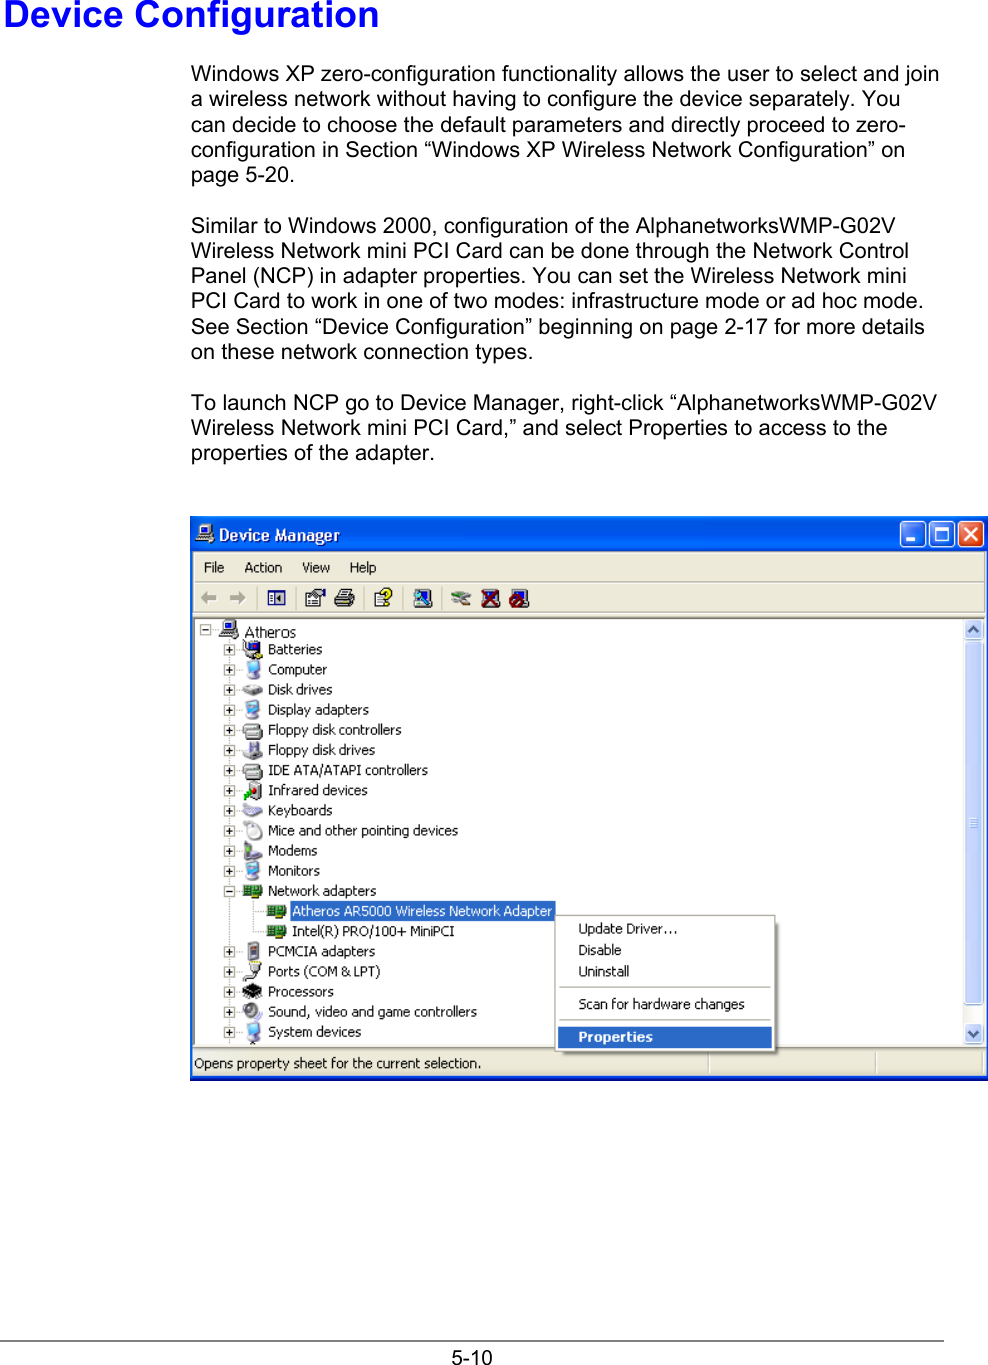
Task: Select the Ports (COM & LPT) label
Action: click(324, 971)
